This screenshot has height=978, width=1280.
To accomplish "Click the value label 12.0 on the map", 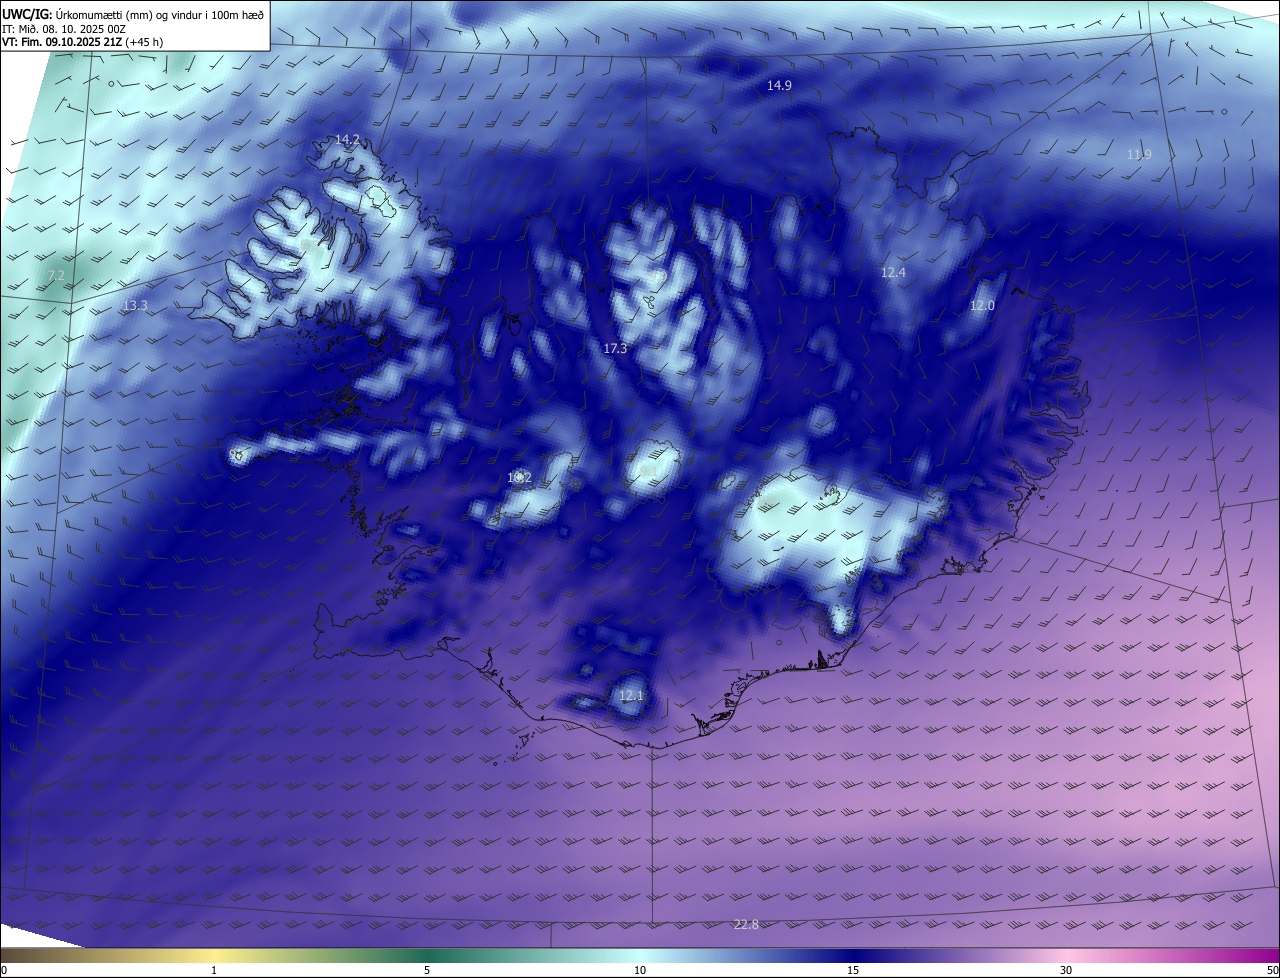I will click(982, 306).
